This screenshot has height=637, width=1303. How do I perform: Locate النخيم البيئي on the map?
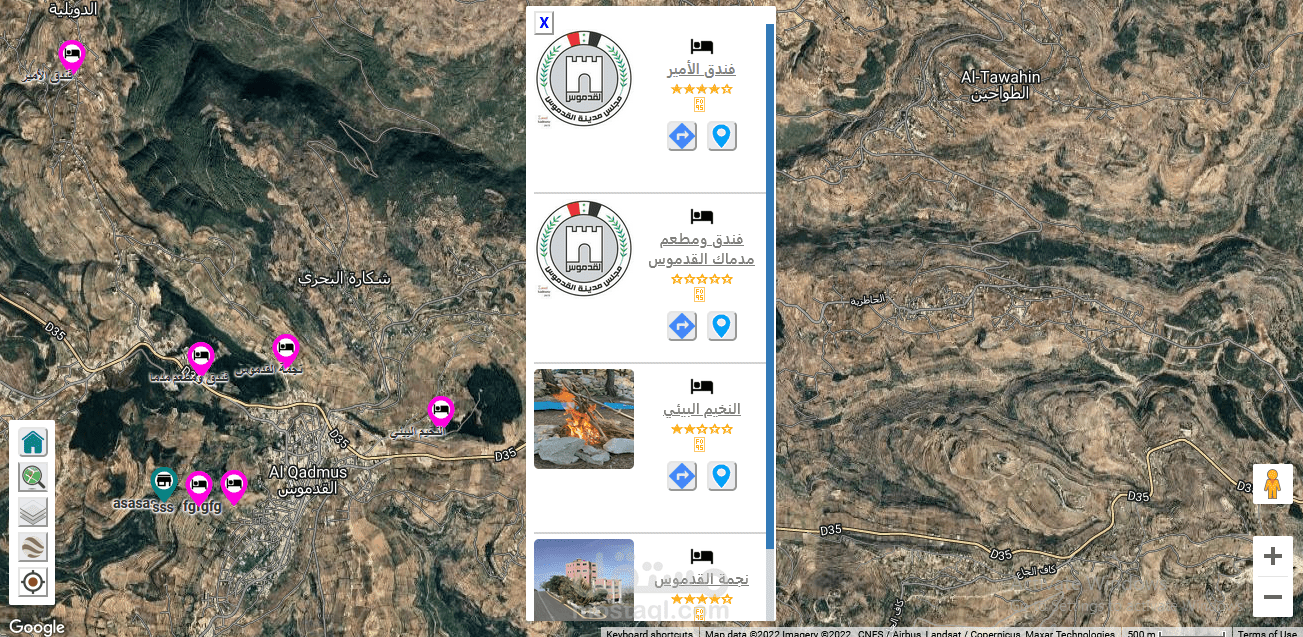[x=722, y=476]
